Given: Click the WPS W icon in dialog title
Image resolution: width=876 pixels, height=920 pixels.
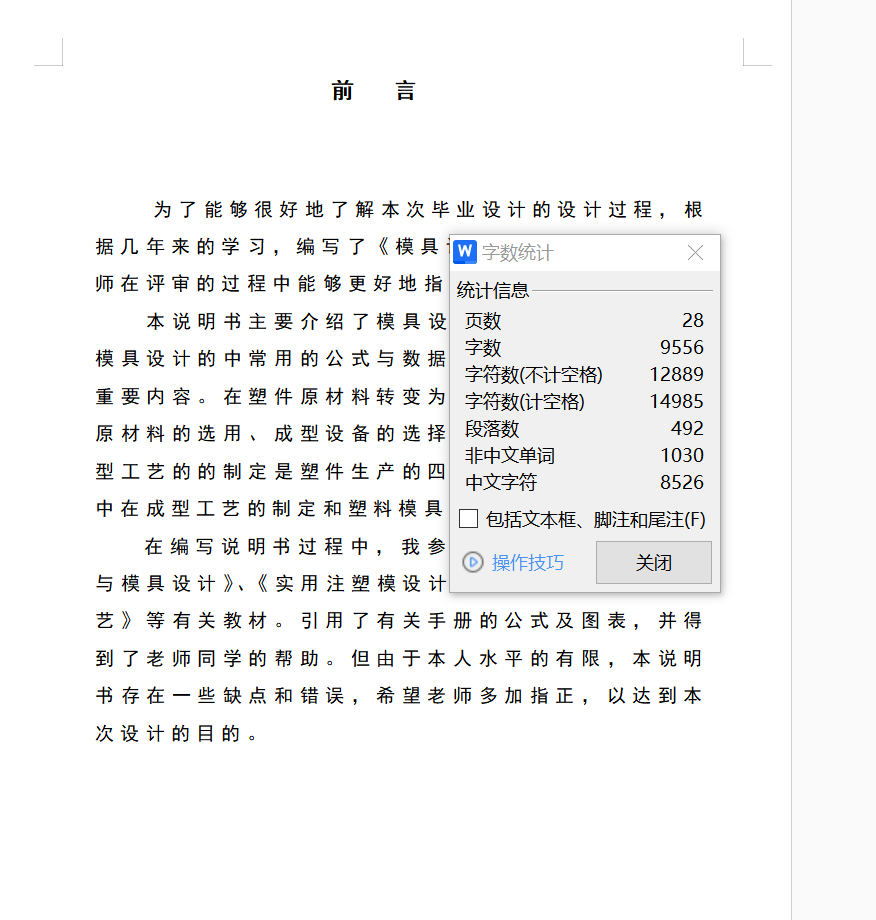Looking at the screenshot, I should point(465,252).
